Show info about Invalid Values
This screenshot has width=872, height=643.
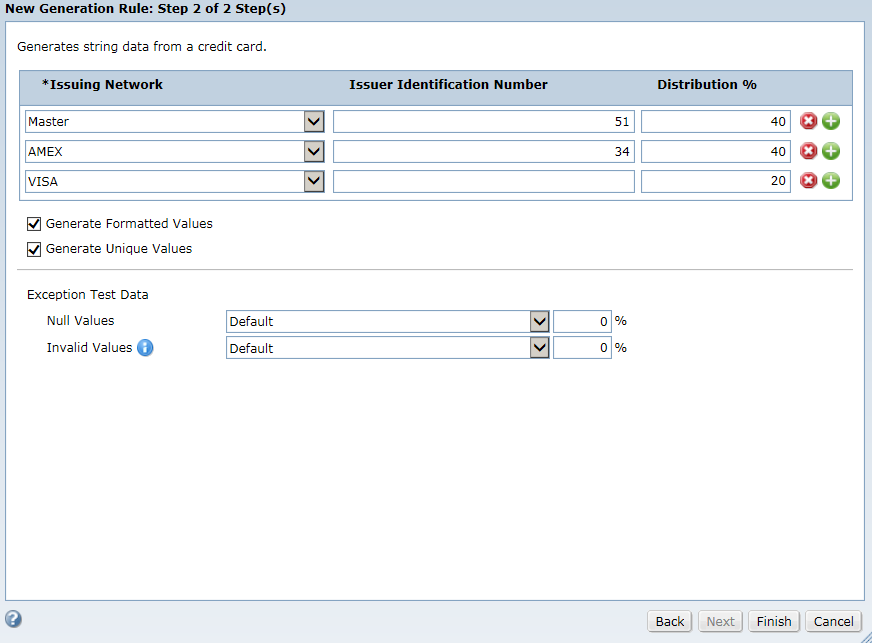point(145,348)
